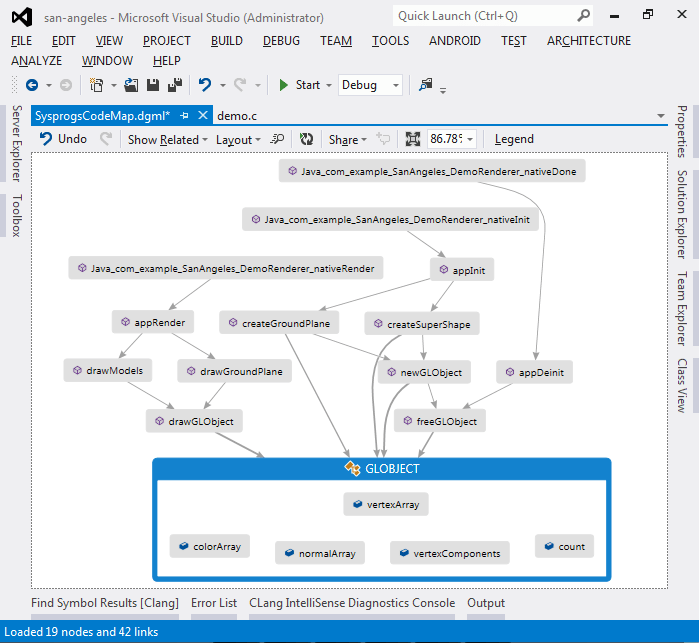Open the Toolbox side panel
Screen dimensions: 699x643
16,215
